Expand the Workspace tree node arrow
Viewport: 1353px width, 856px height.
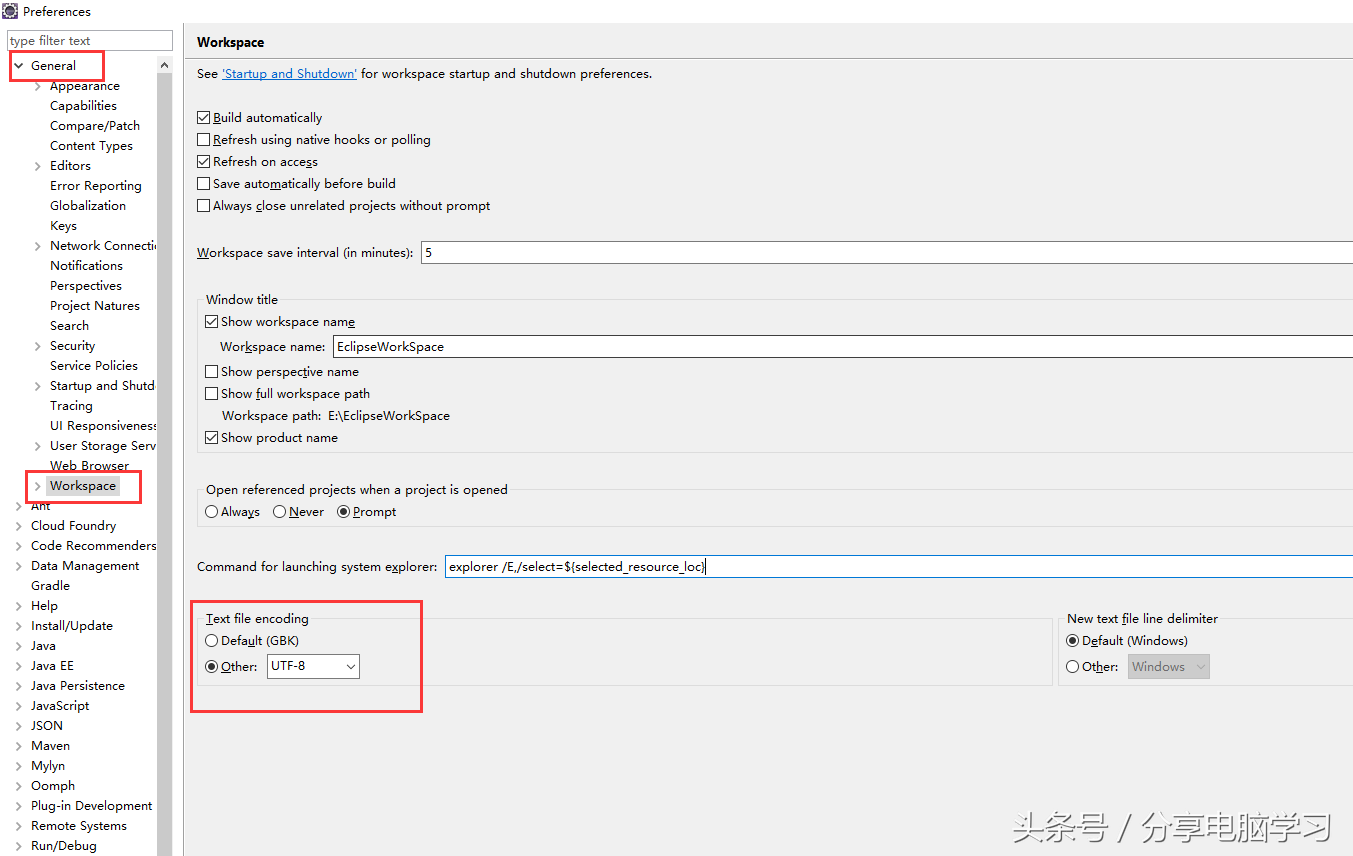[38, 486]
